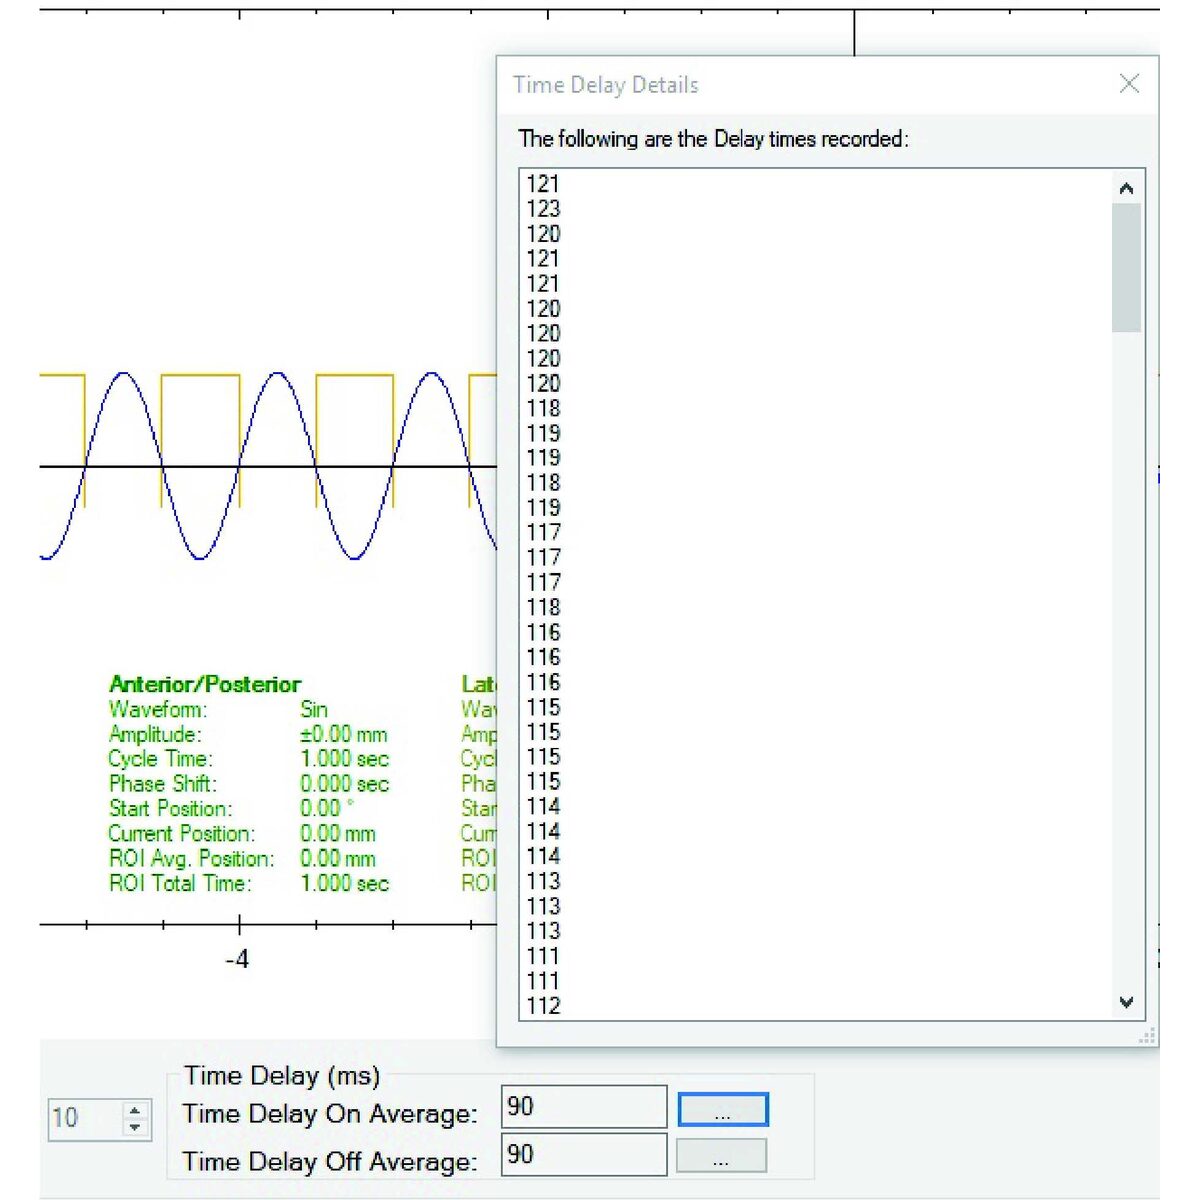Click the yellow square gating signal
The width and height of the screenshot is (1200, 1200).
[x=200, y=376]
